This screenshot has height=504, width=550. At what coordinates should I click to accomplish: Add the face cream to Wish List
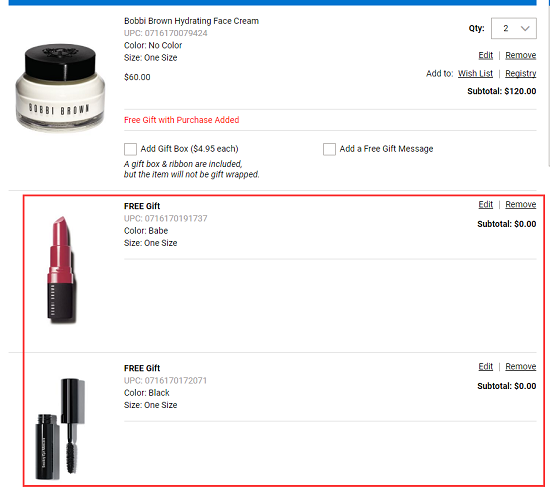coord(475,74)
